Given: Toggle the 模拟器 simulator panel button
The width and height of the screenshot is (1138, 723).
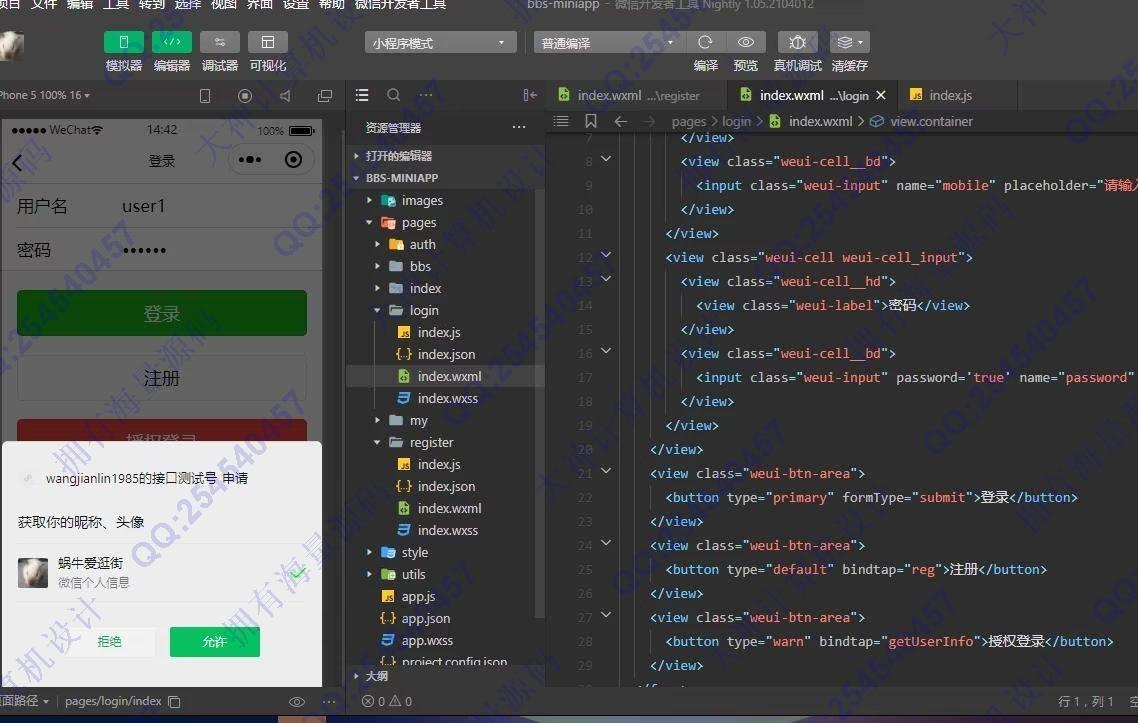Looking at the screenshot, I should tap(123, 42).
